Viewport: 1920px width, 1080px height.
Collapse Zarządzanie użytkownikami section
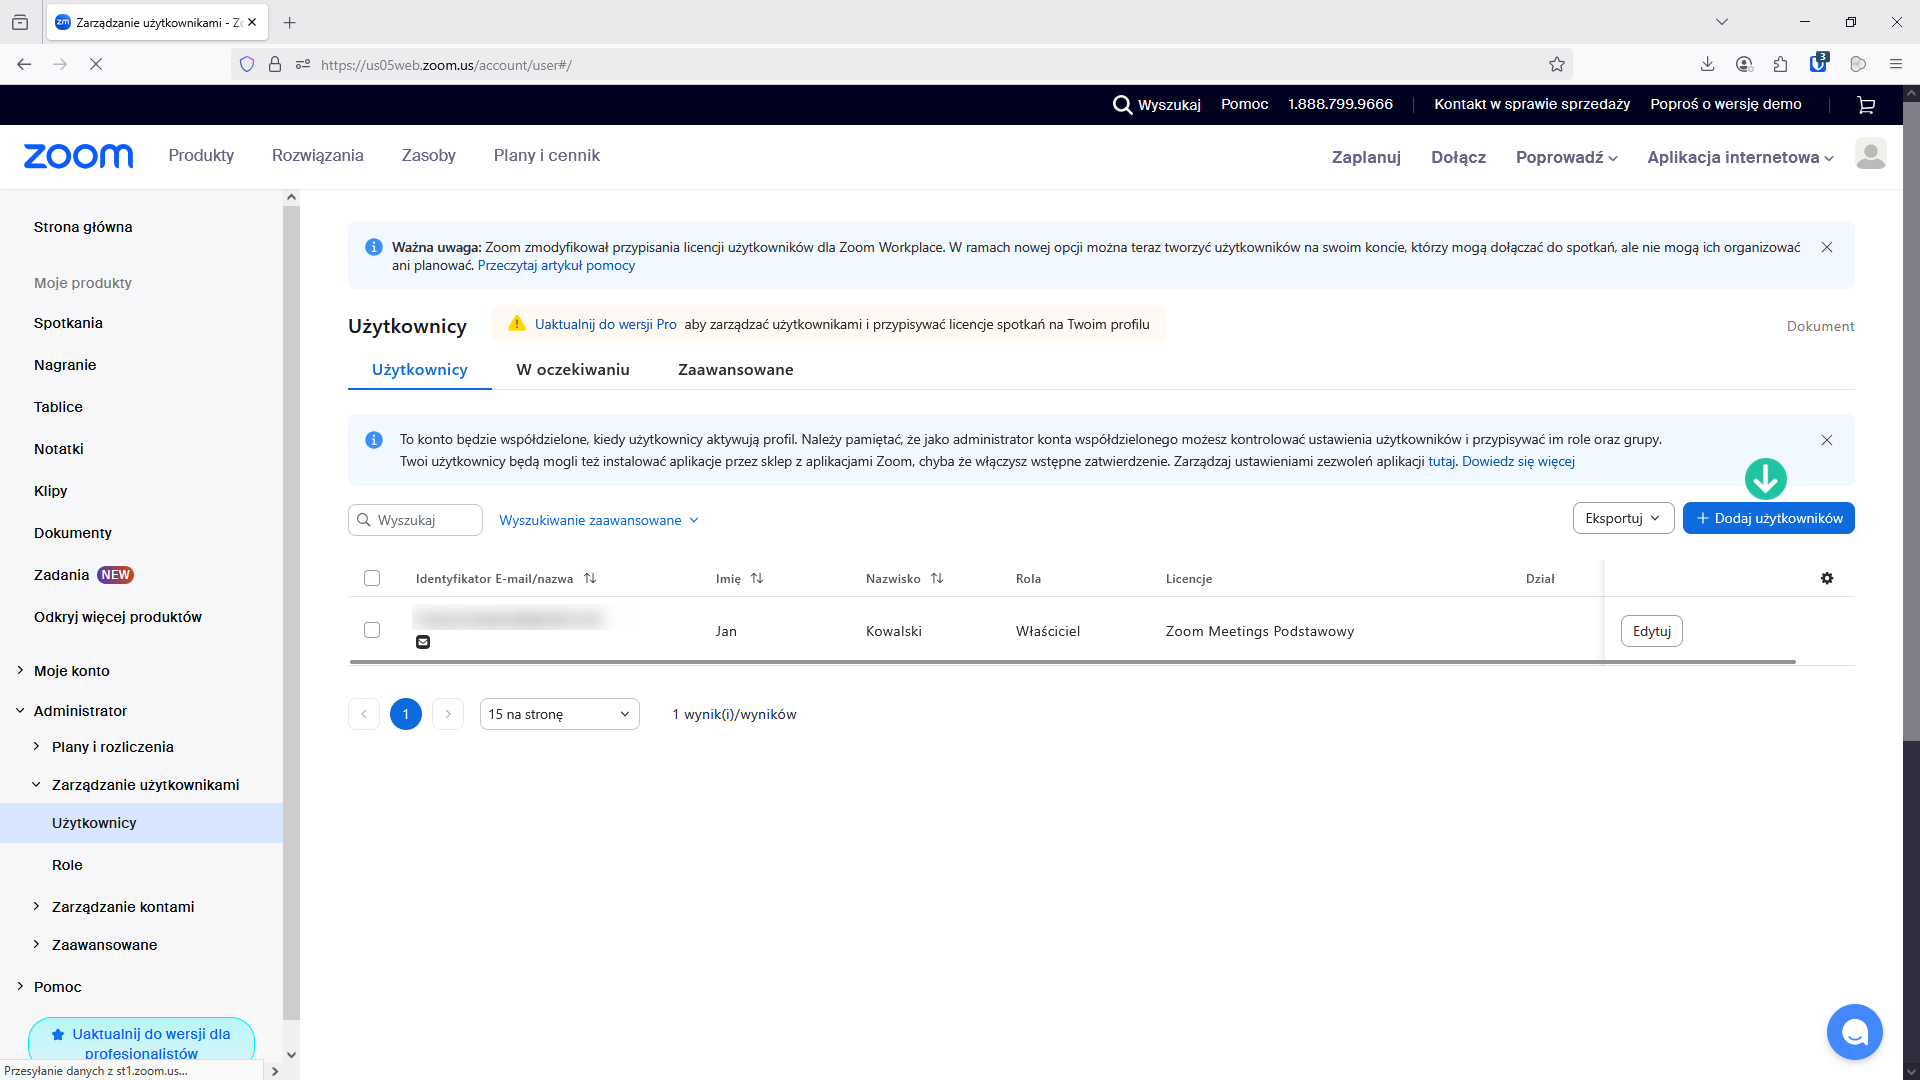coord(36,785)
